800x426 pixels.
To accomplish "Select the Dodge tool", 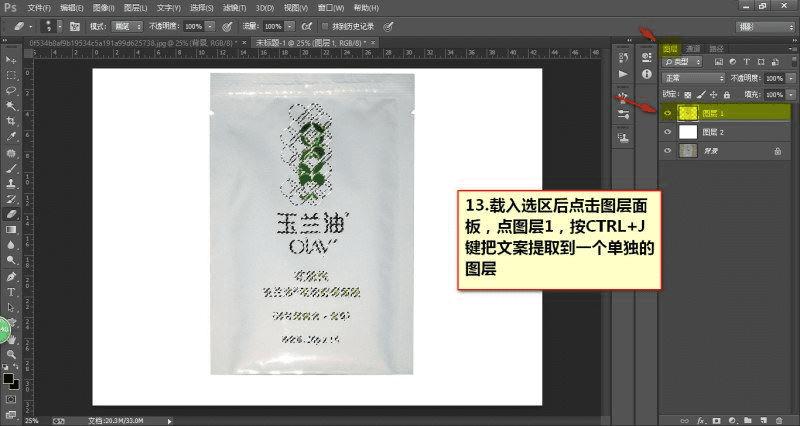I will pos(10,260).
